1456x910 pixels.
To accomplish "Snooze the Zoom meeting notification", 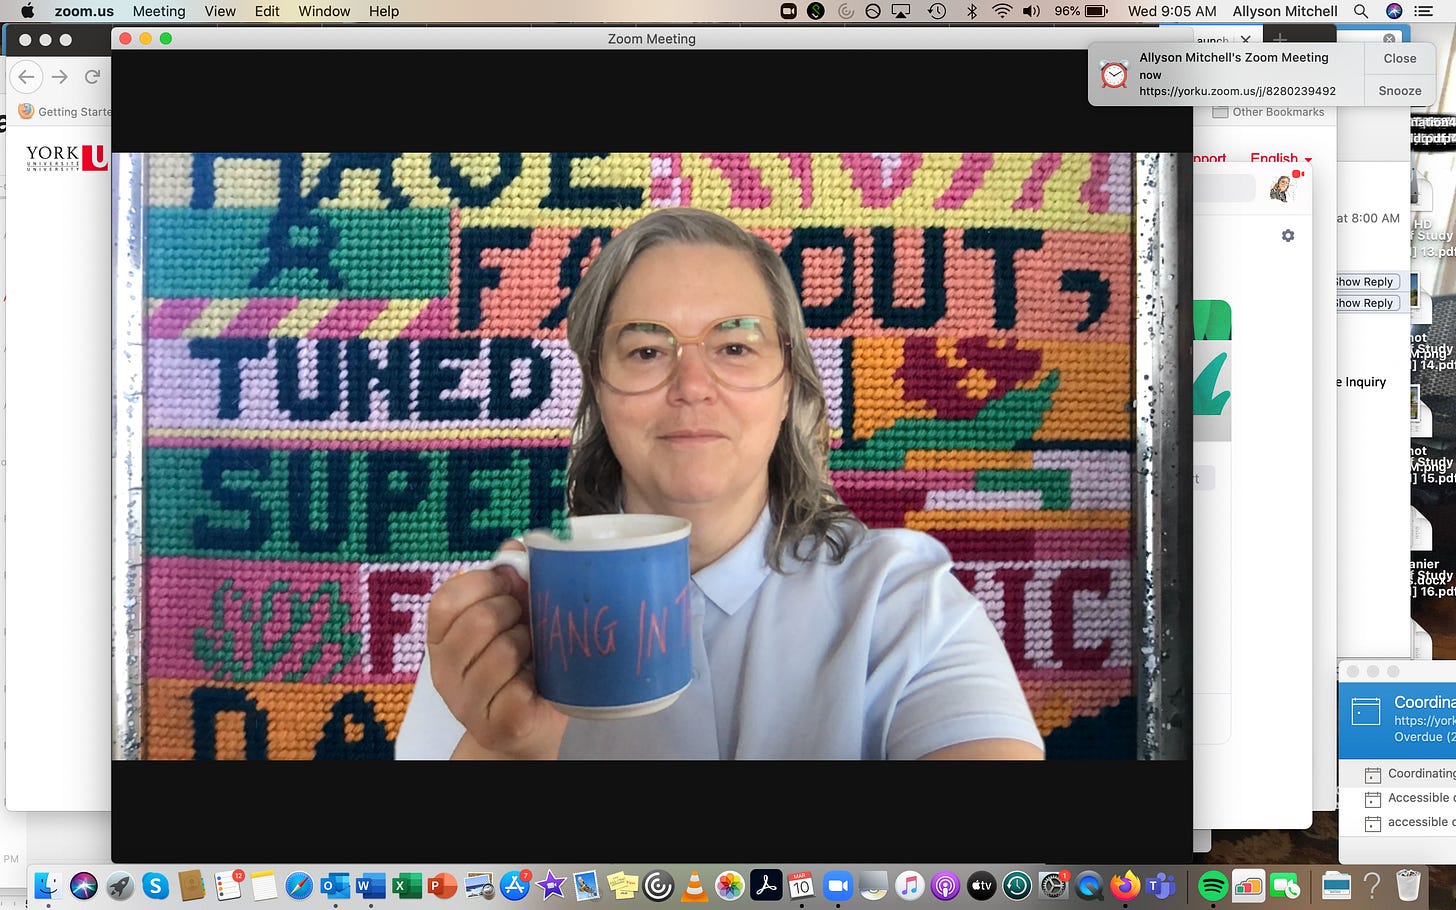I will pyautogui.click(x=1400, y=90).
